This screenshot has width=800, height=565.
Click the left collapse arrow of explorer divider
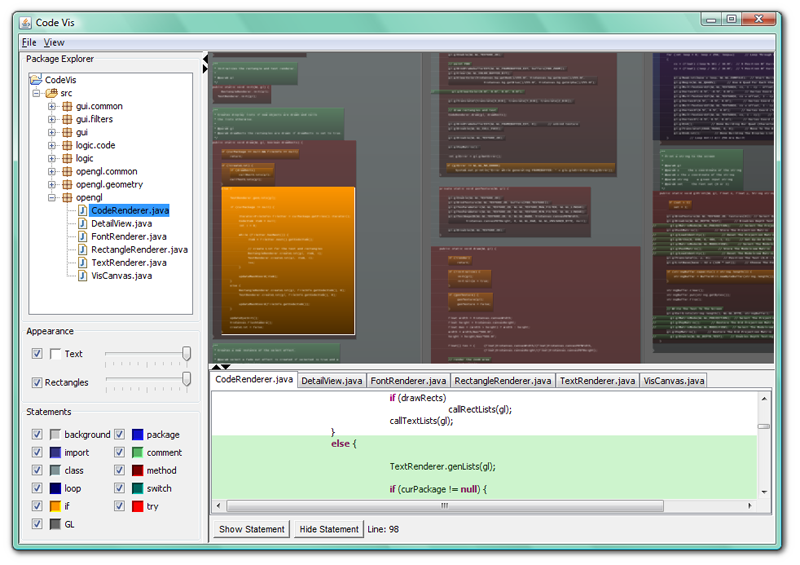click(205, 58)
